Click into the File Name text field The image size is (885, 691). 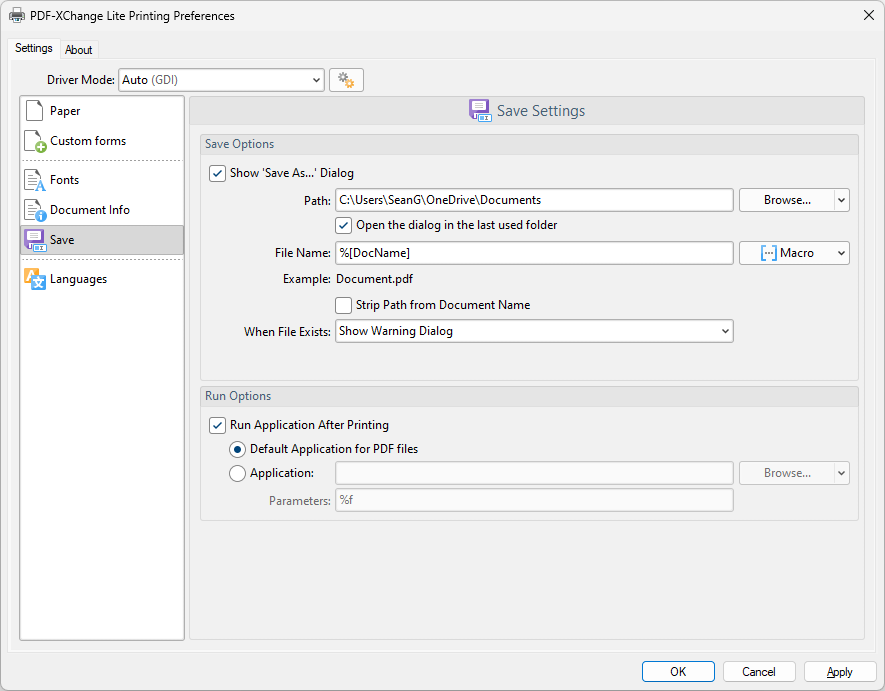pyautogui.click(x=534, y=253)
